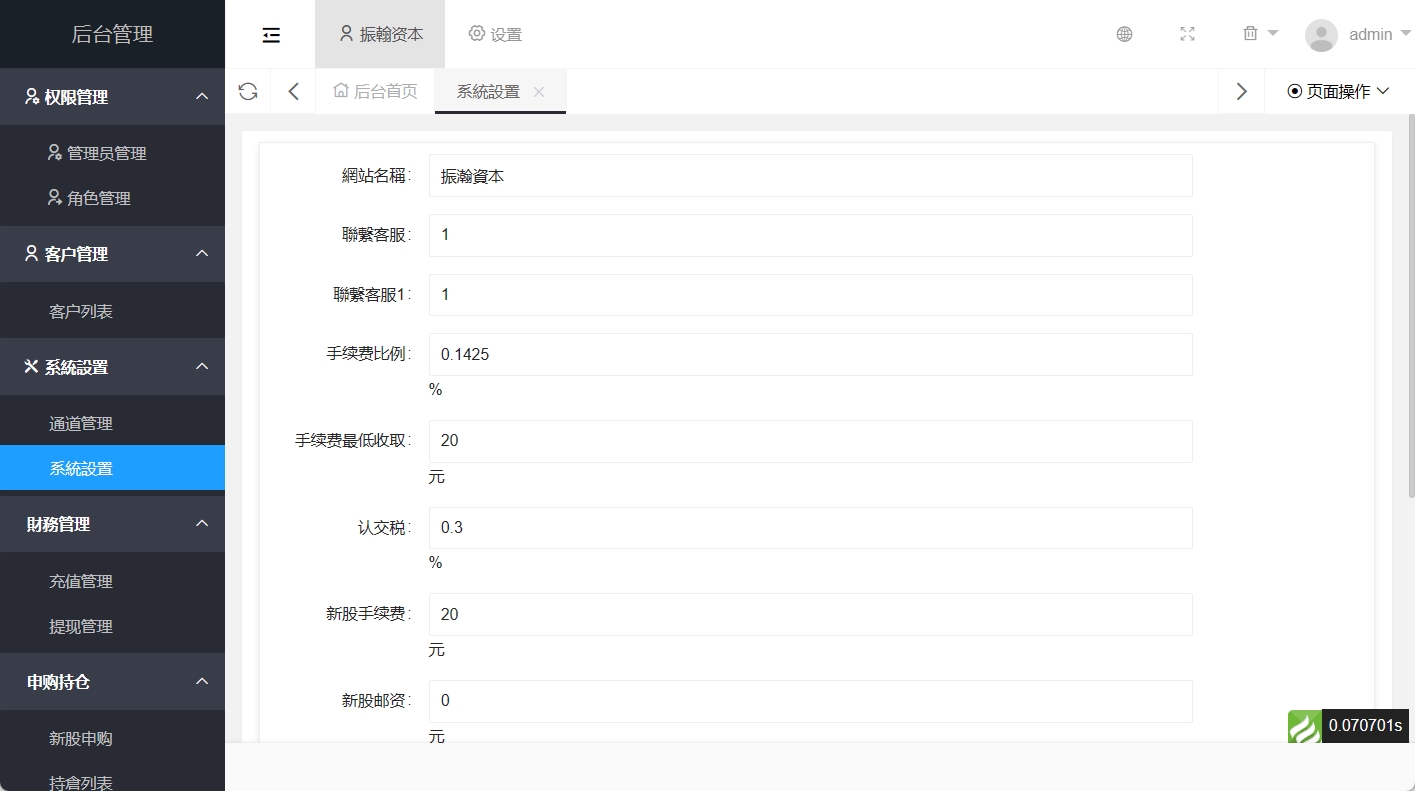Click the 手续费最低收取 input field
This screenshot has height=791, width=1415.
click(810, 441)
